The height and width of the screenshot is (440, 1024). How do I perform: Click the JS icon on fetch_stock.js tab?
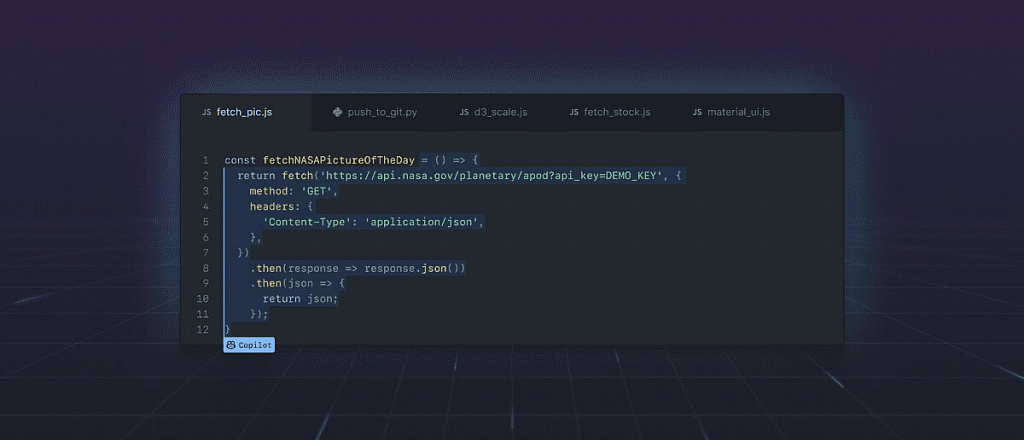[574, 112]
